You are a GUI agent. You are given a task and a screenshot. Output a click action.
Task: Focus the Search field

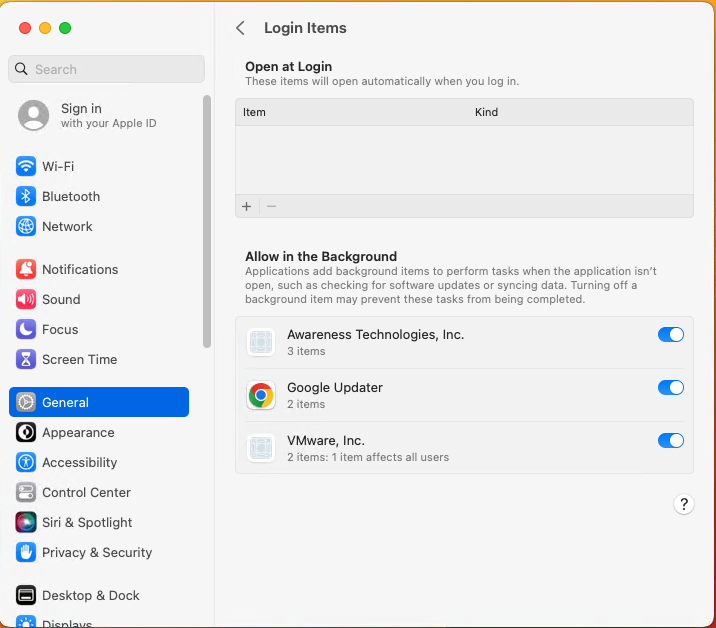pos(106,69)
